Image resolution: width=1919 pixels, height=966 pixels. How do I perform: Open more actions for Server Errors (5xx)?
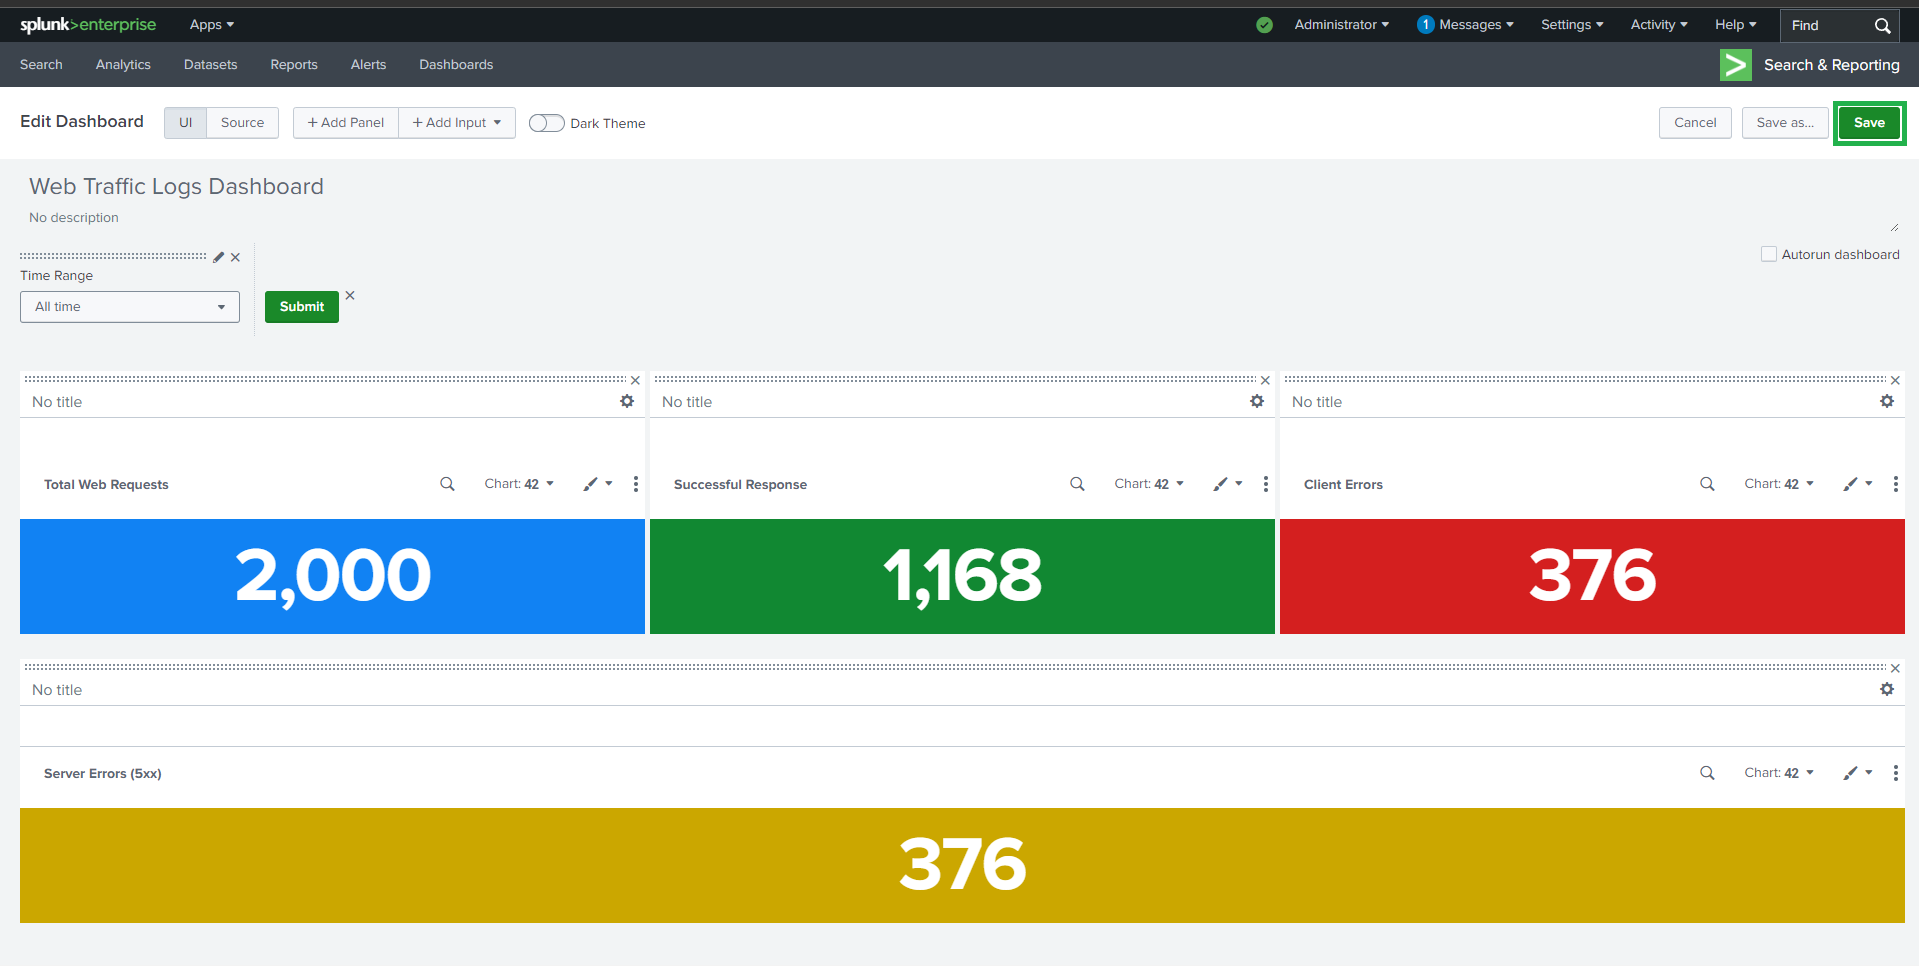coord(1896,773)
